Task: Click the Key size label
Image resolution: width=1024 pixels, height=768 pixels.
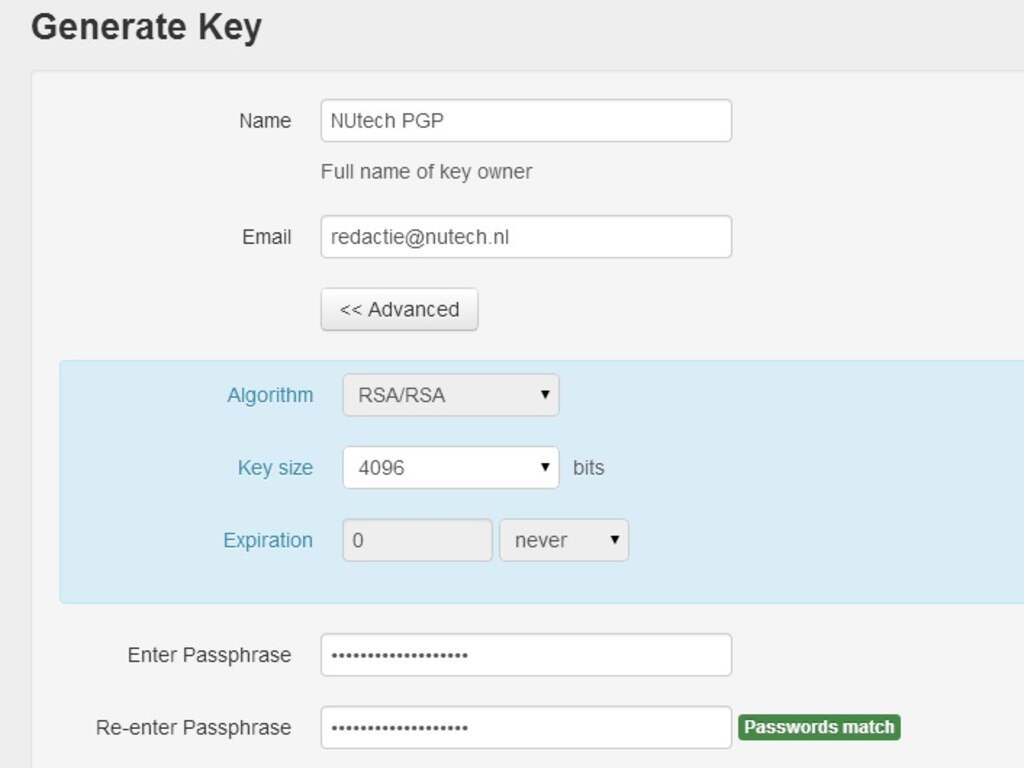Action: click(x=275, y=468)
